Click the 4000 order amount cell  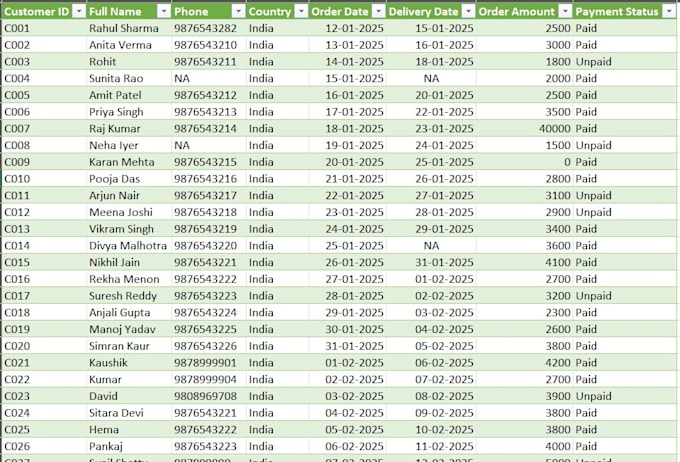tap(524, 446)
